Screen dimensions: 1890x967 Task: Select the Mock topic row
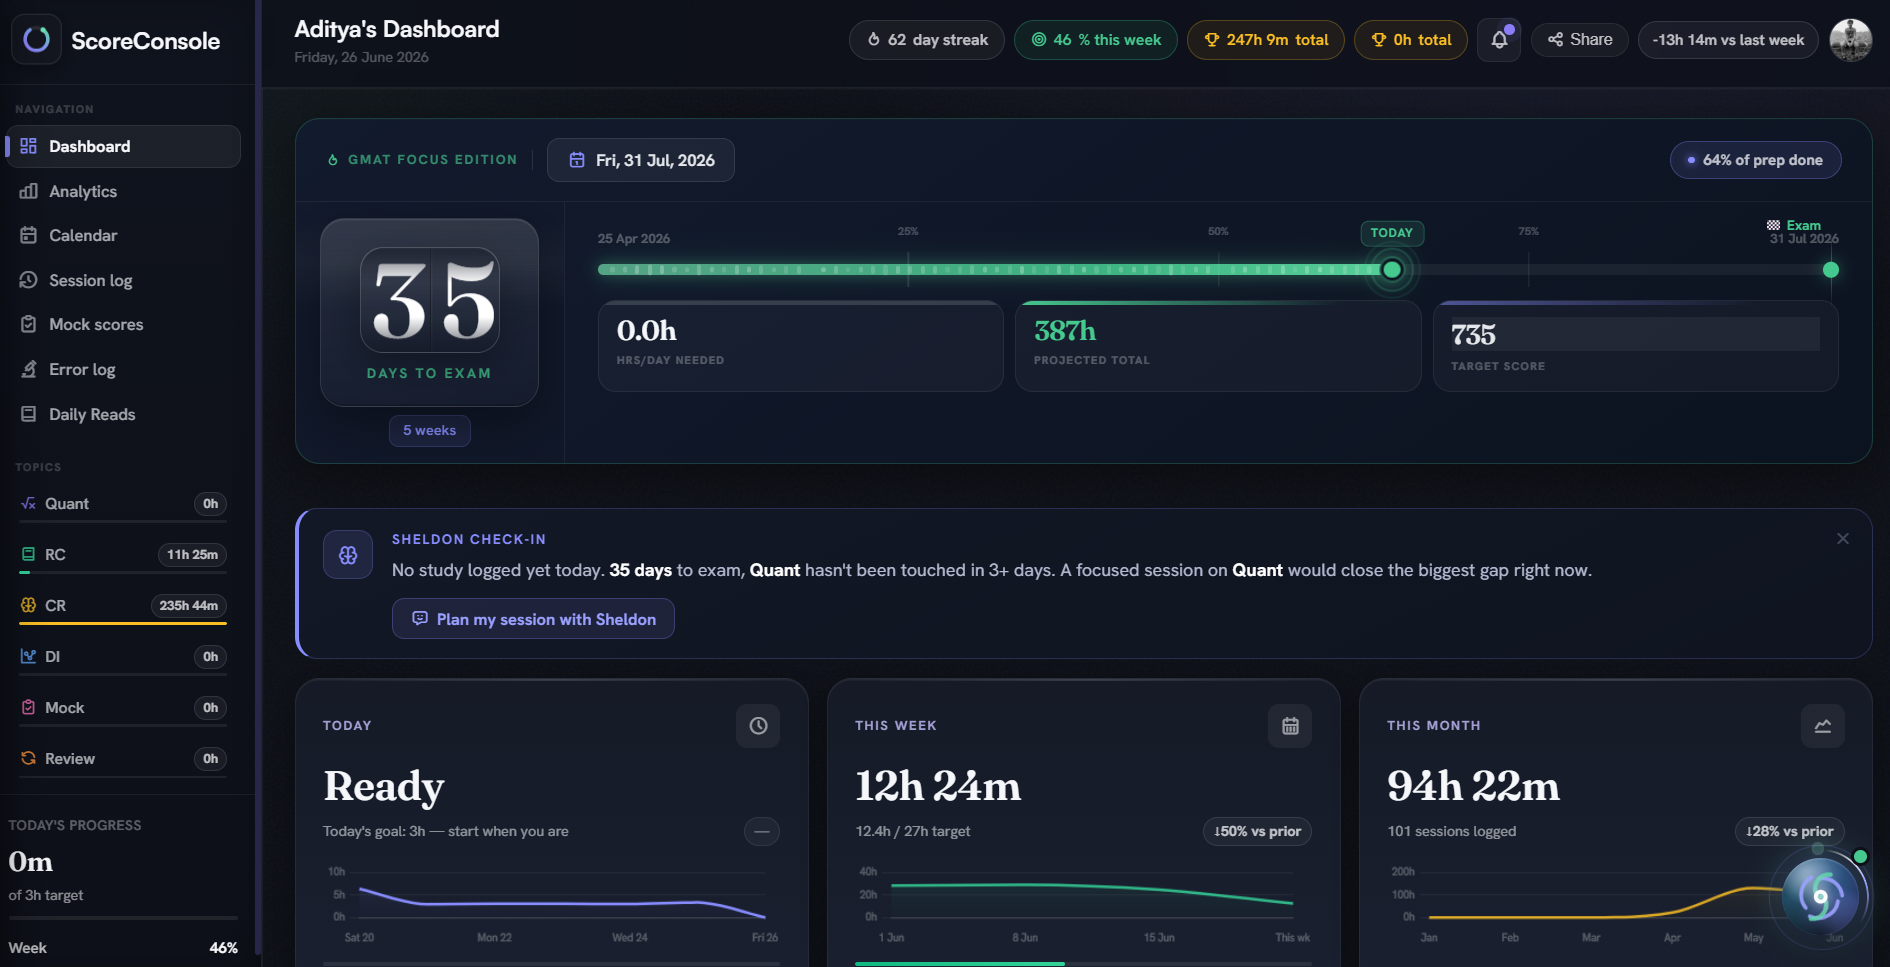click(x=123, y=708)
